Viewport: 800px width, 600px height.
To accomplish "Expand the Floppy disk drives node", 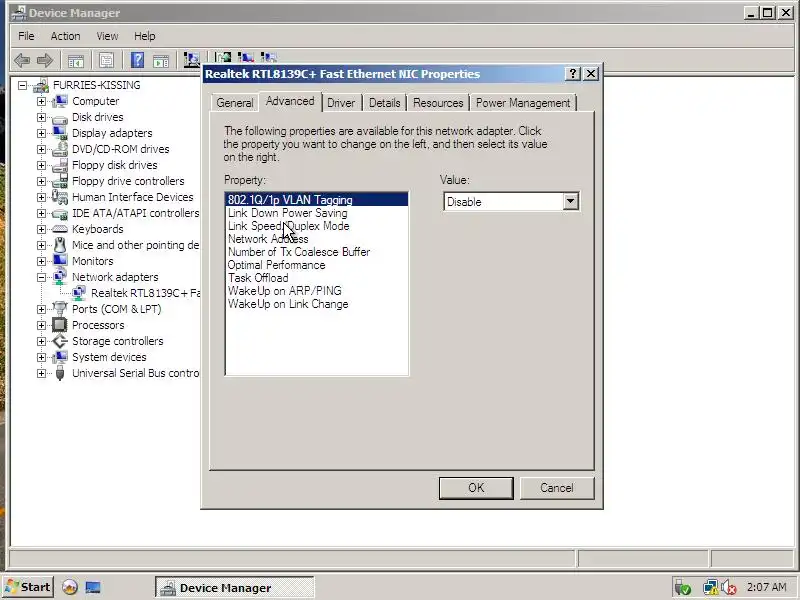I will [41, 165].
